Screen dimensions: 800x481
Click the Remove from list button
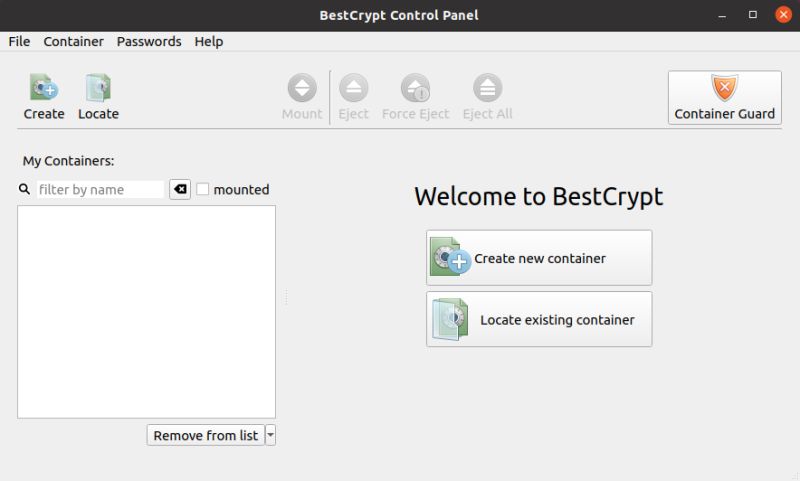(206, 435)
